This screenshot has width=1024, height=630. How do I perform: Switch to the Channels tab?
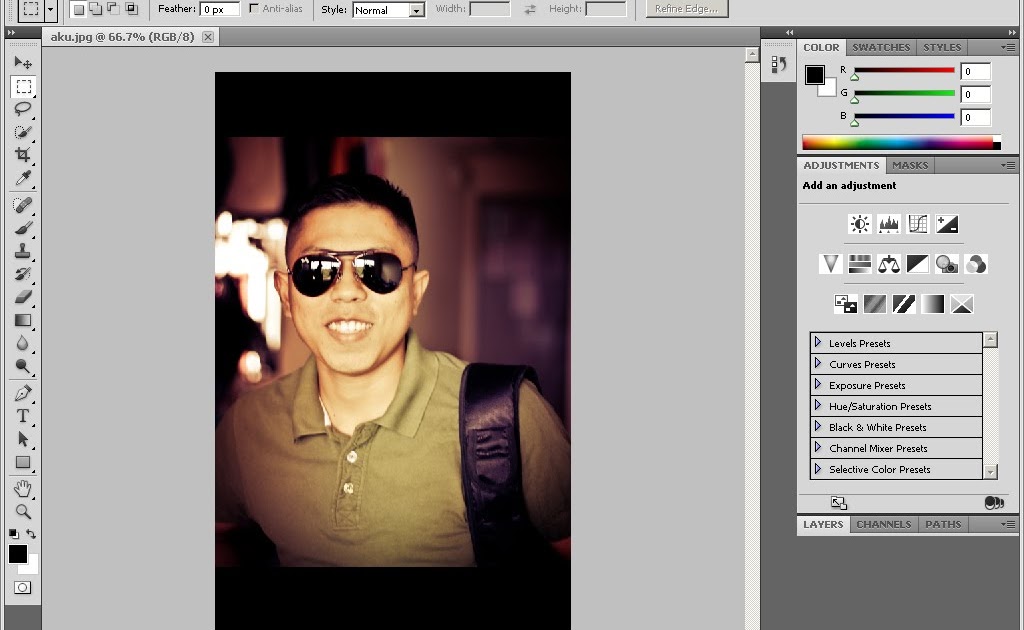[x=884, y=524]
